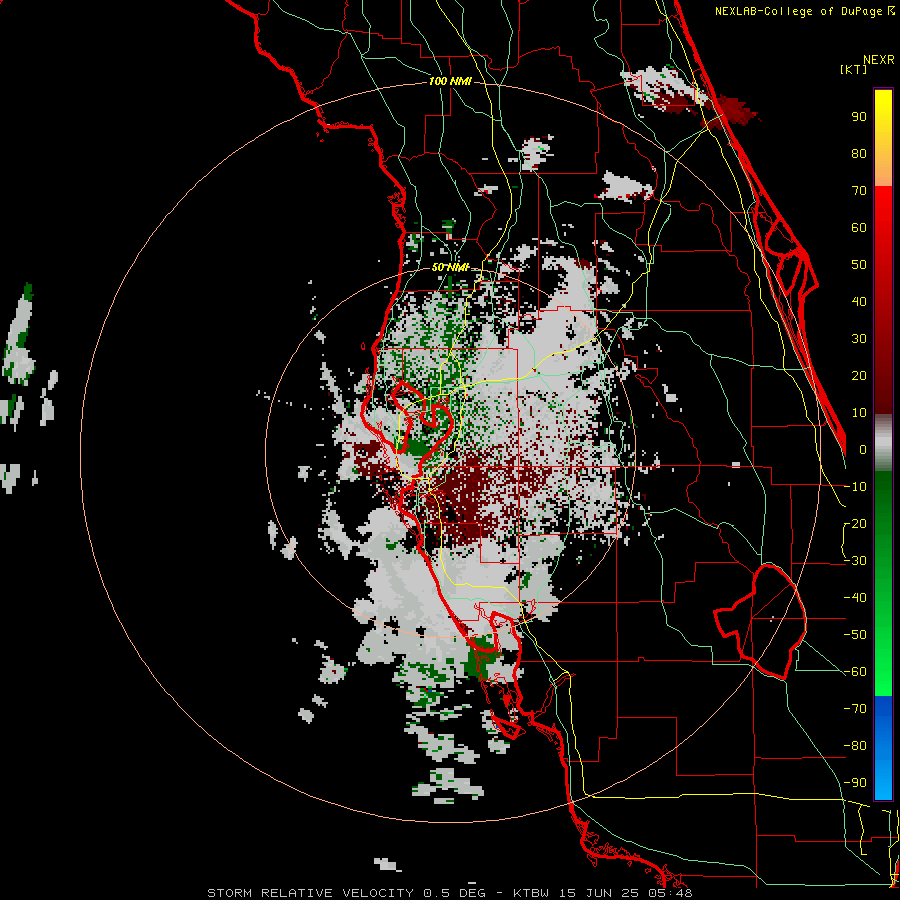Image resolution: width=900 pixels, height=900 pixels.
Task: Click the 10 label on the velocity scale
Action: 859,413
